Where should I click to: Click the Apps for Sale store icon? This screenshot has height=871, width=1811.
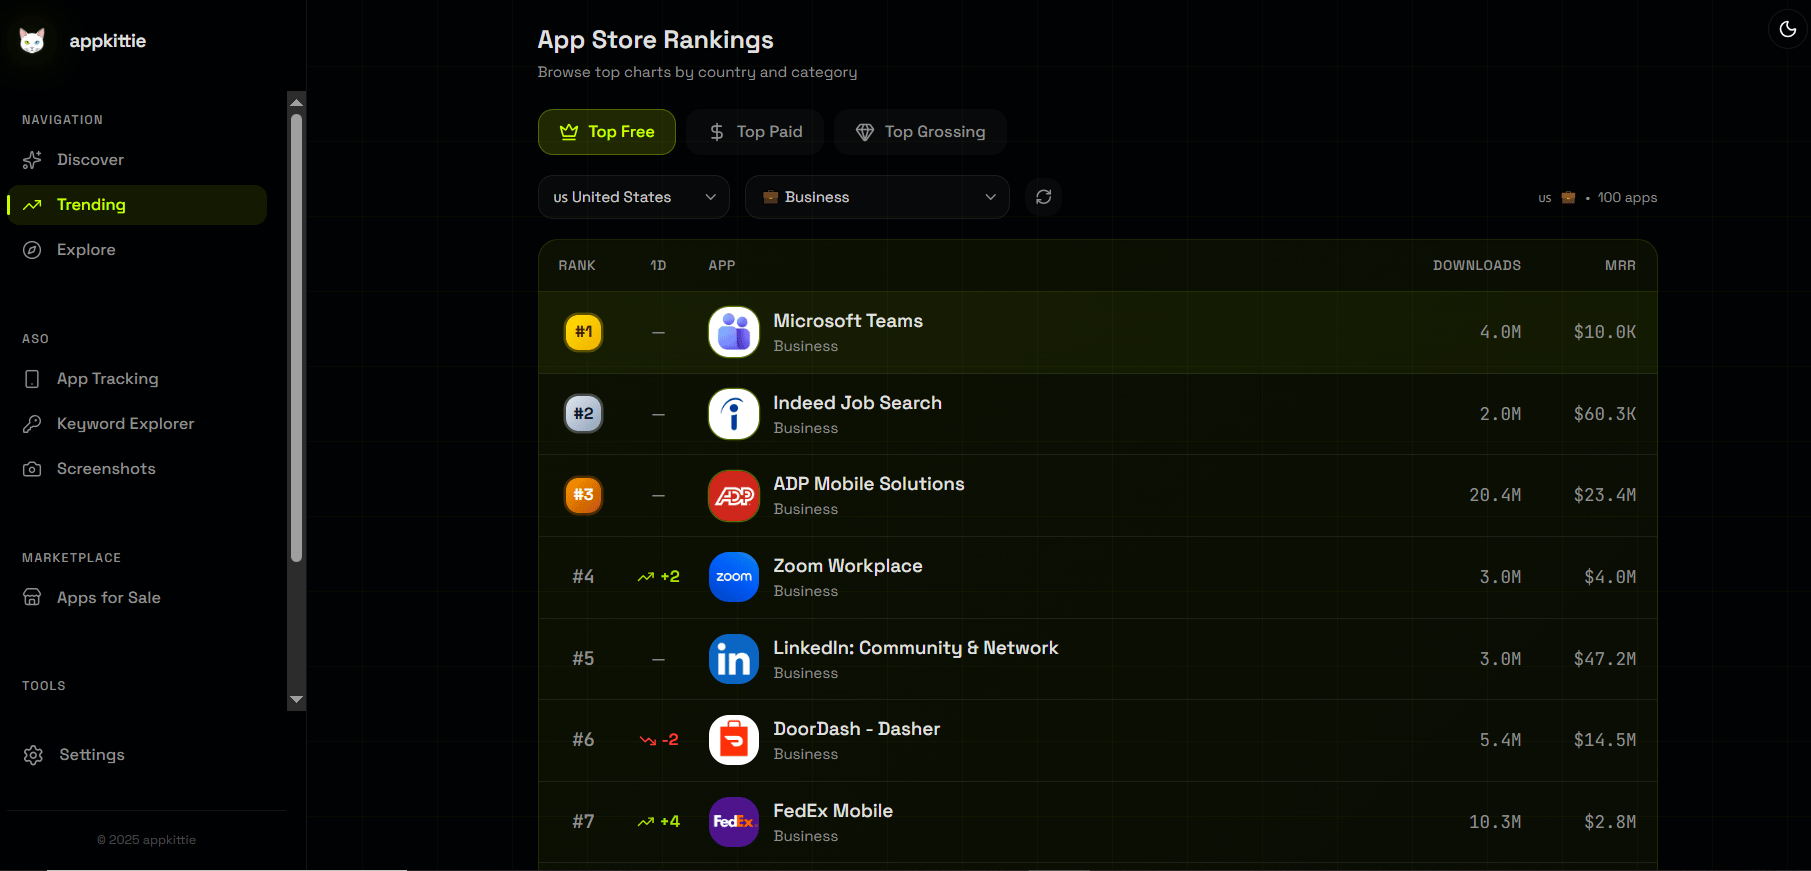point(32,598)
